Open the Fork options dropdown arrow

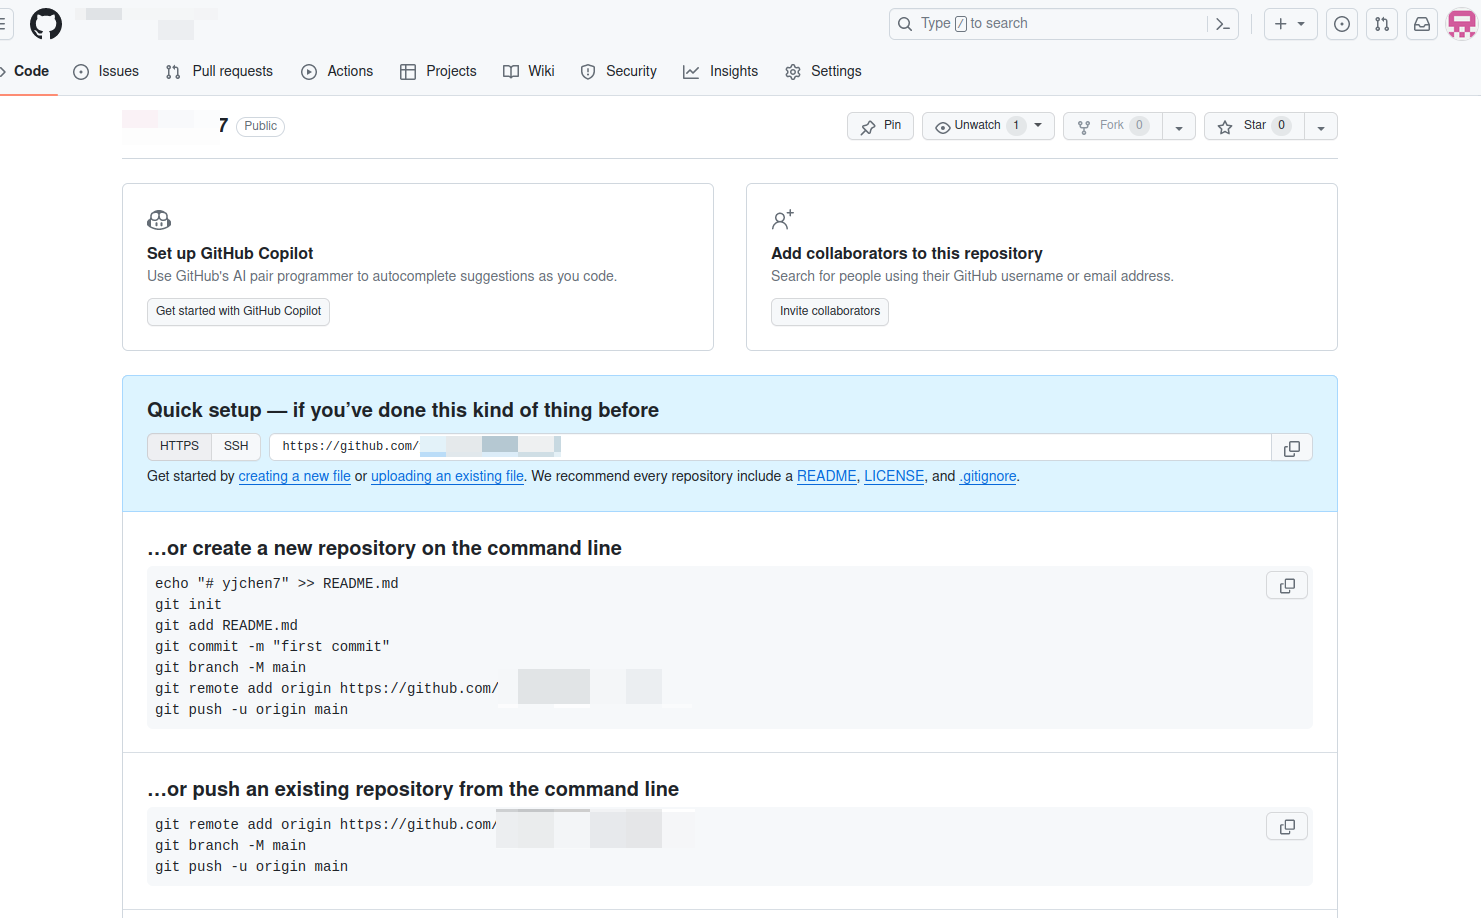click(x=1179, y=127)
